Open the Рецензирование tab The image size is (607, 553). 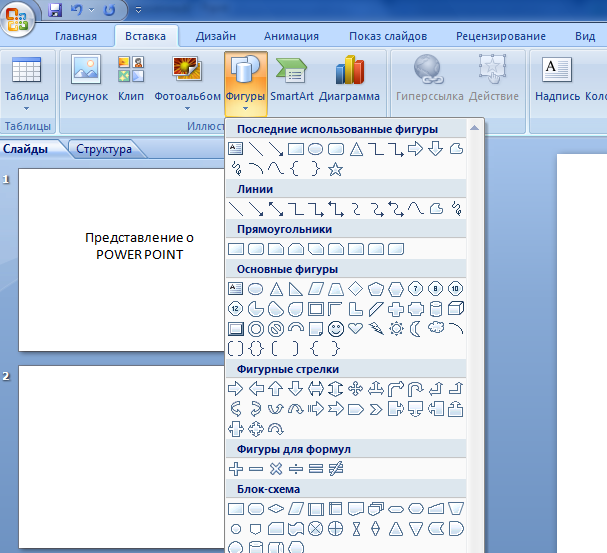point(501,36)
